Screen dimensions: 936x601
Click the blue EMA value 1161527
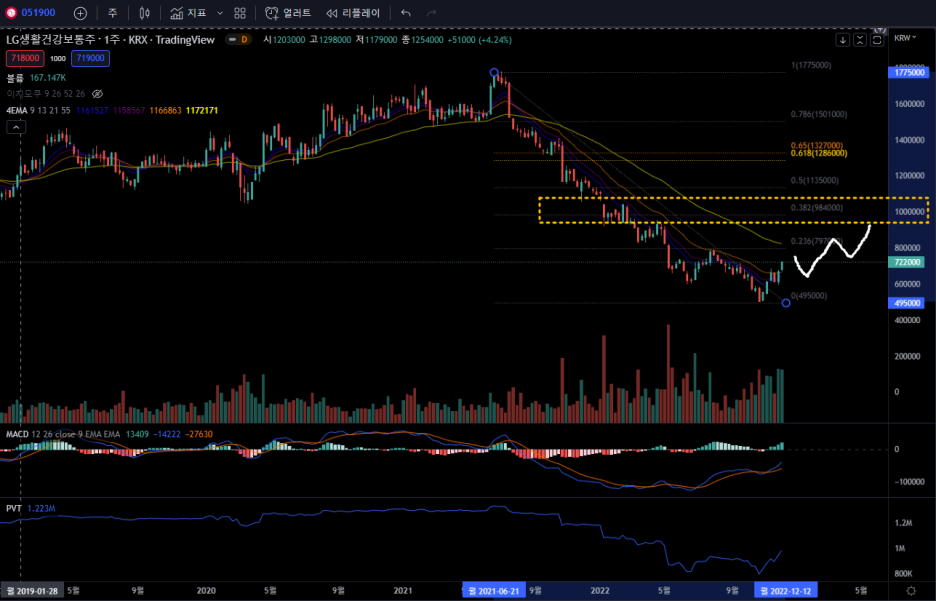coord(93,110)
